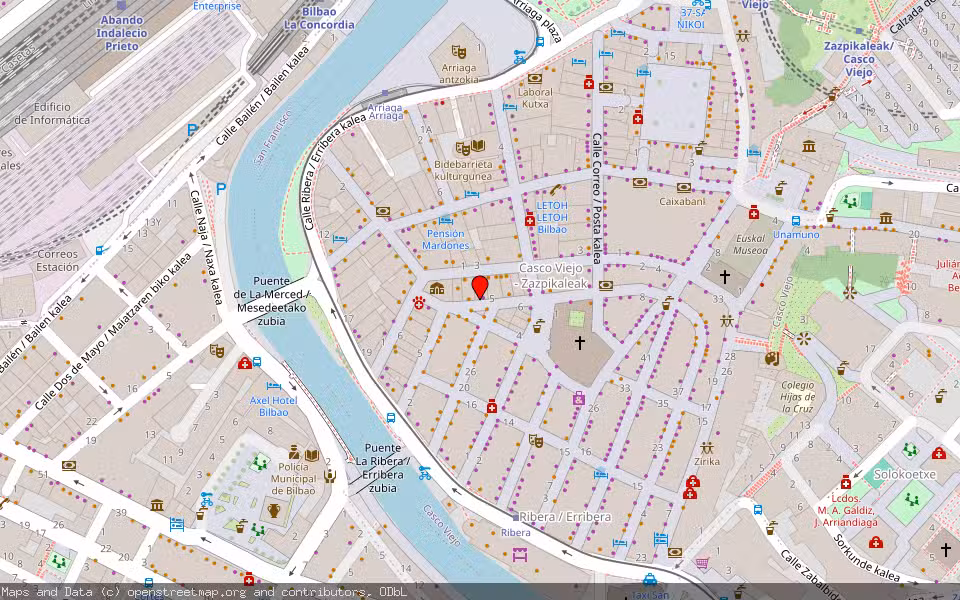Click the amphora monument icon near the police station
This screenshot has width=960, height=600.
coord(273,510)
